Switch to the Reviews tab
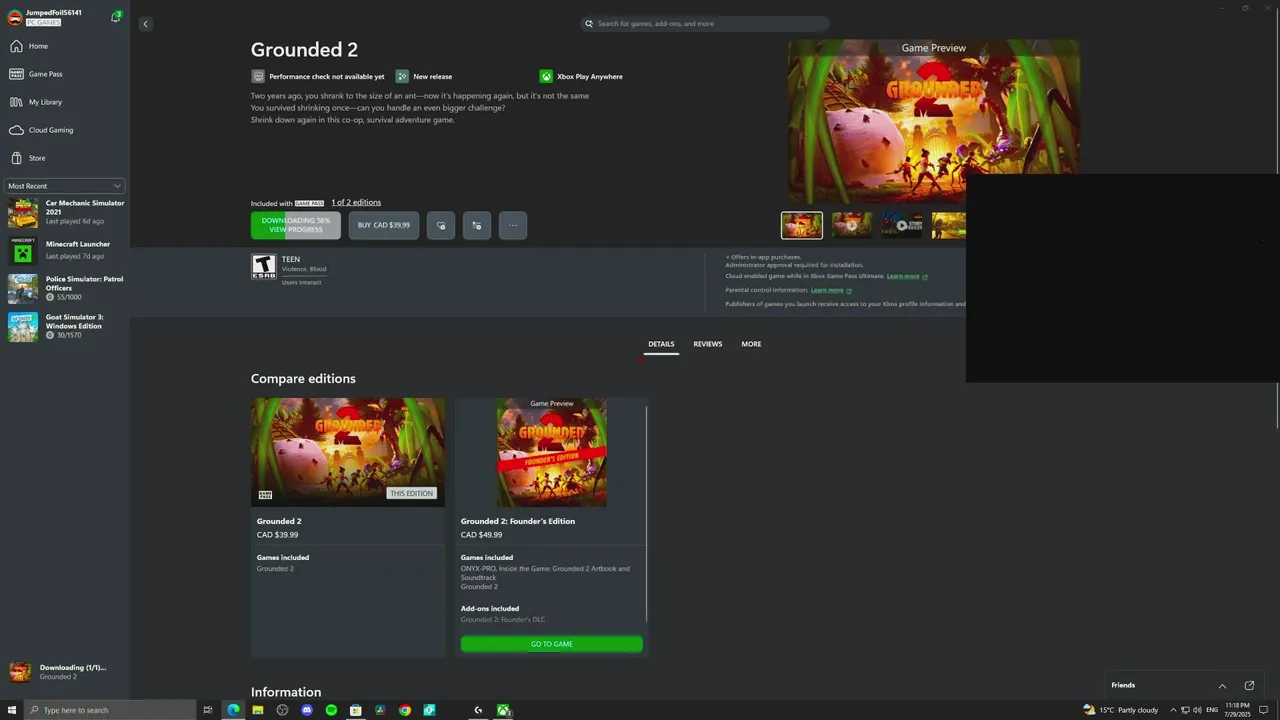The height and width of the screenshot is (720, 1280). tap(708, 344)
